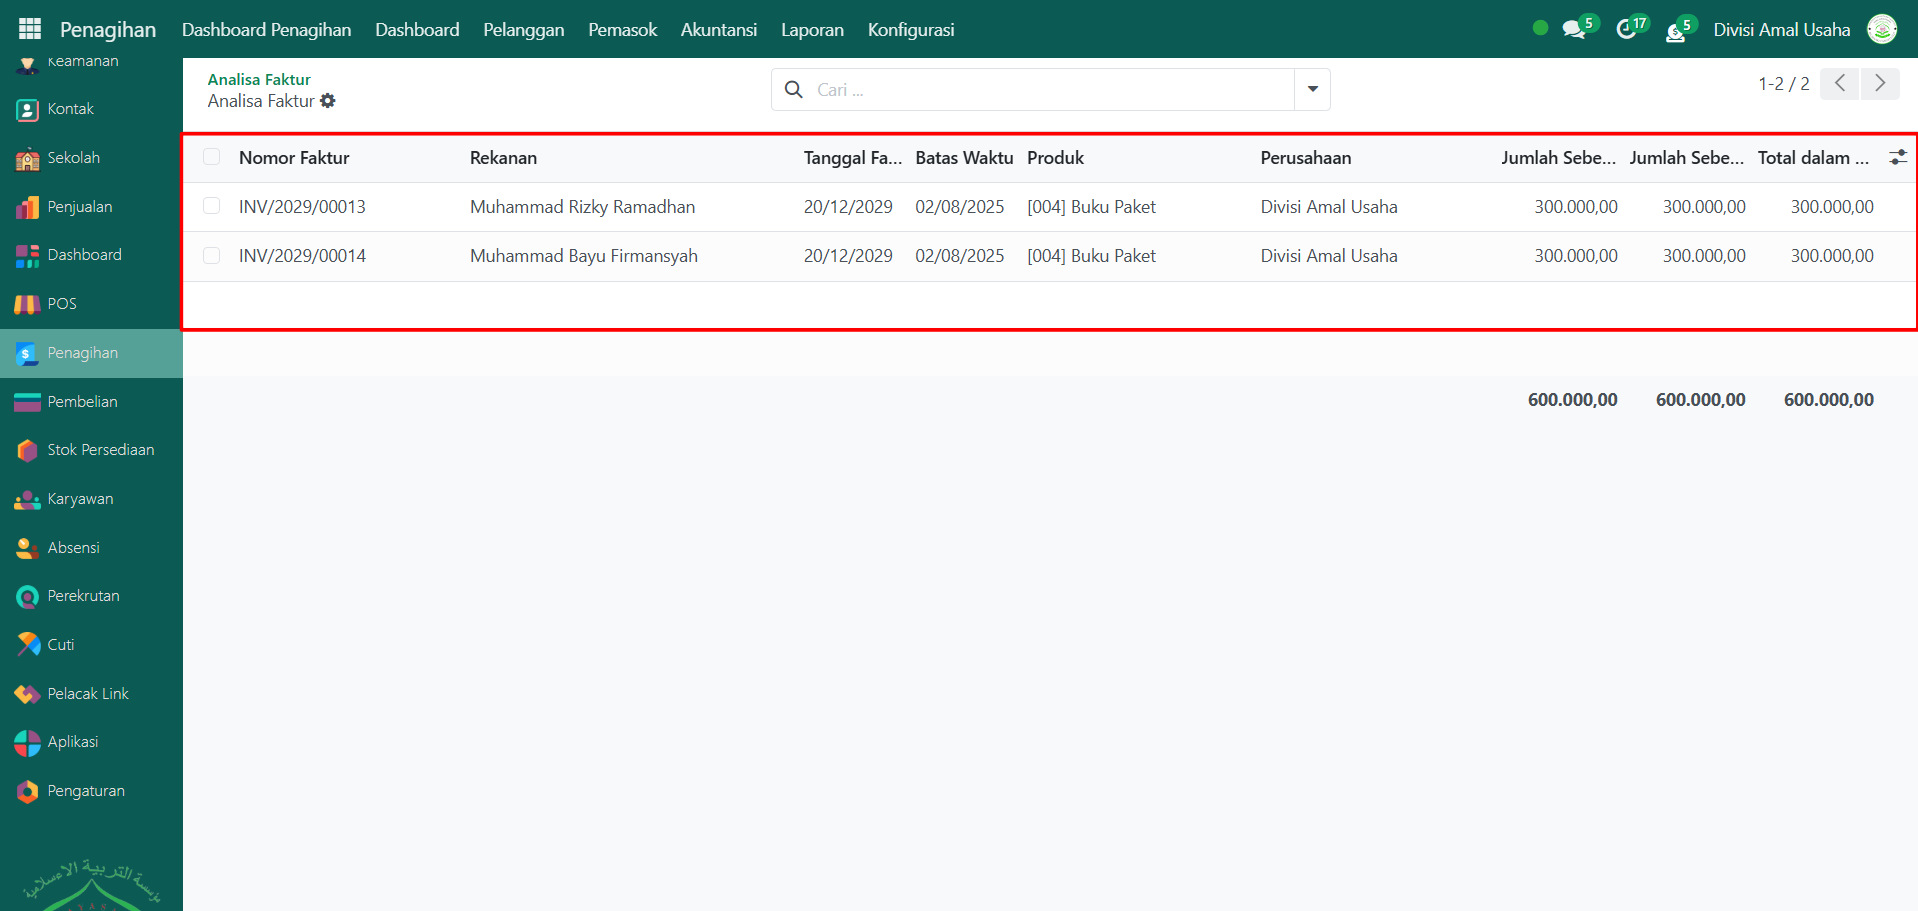Open the apps grid menu icon

(x=30, y=29)
